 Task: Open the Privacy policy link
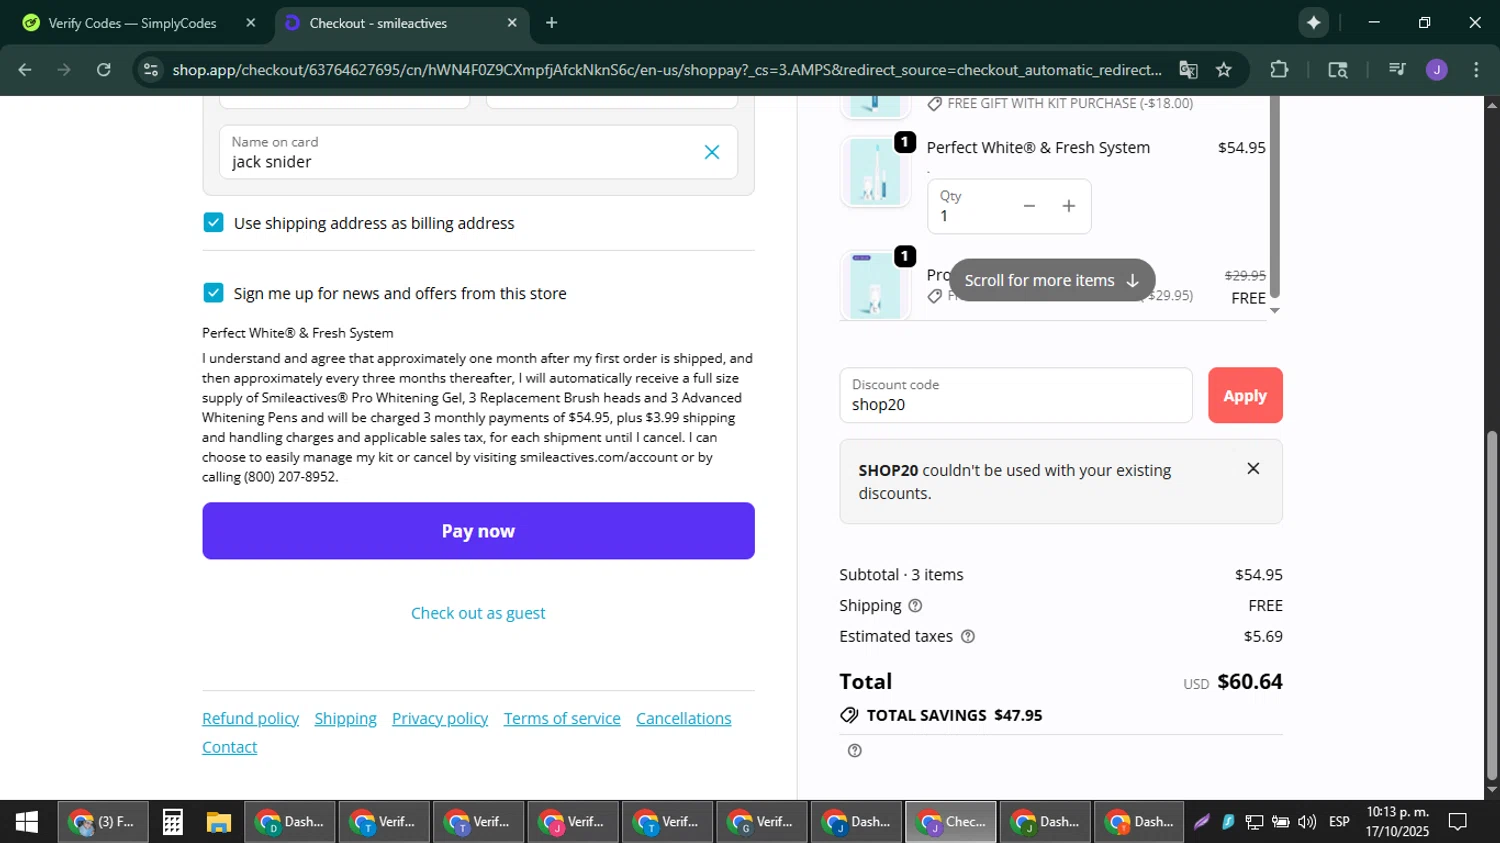[440, 718]
